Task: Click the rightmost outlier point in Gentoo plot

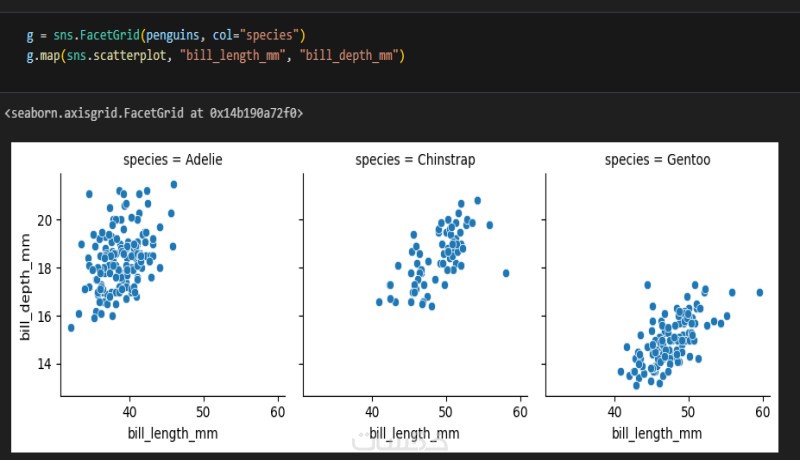Action: [760, 292]
